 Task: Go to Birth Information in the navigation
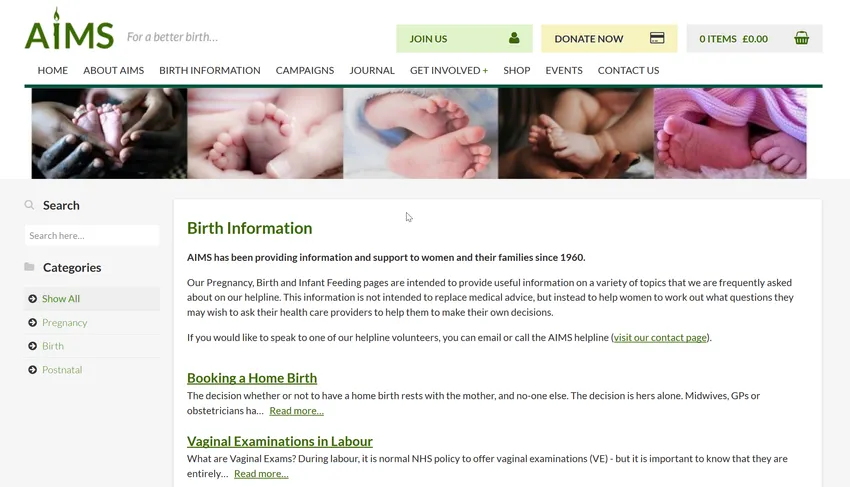[x=210, y=71]
